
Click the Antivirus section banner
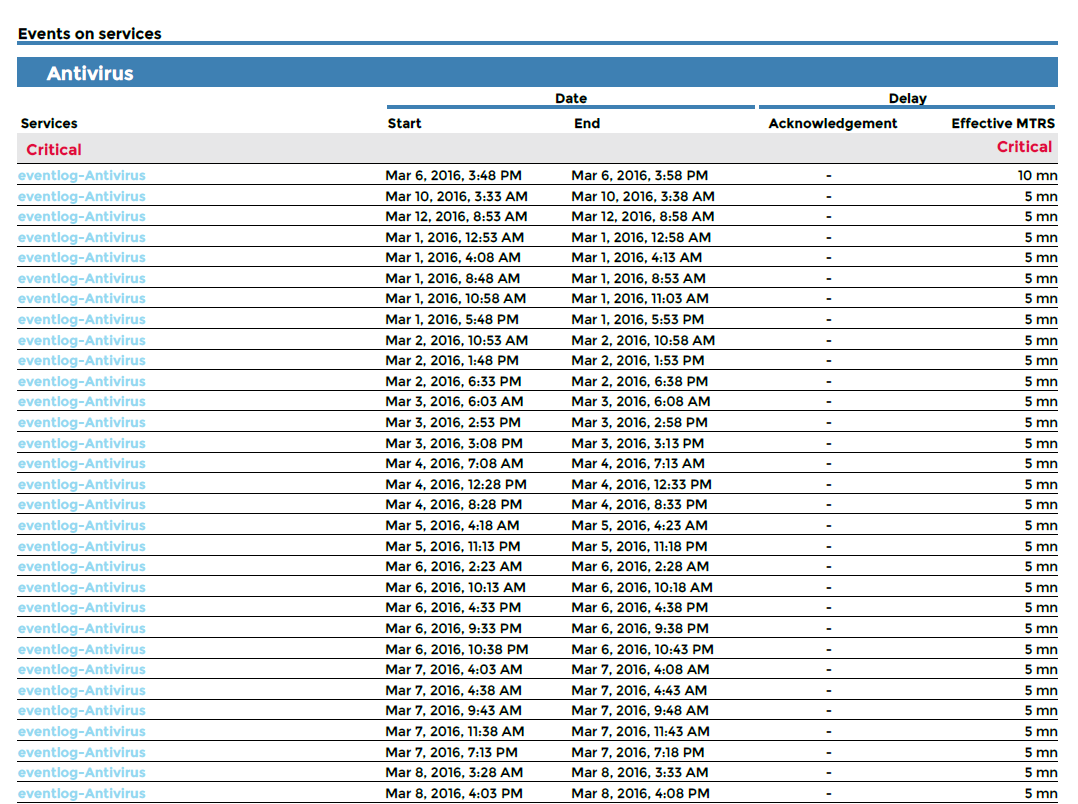(90, 74)
